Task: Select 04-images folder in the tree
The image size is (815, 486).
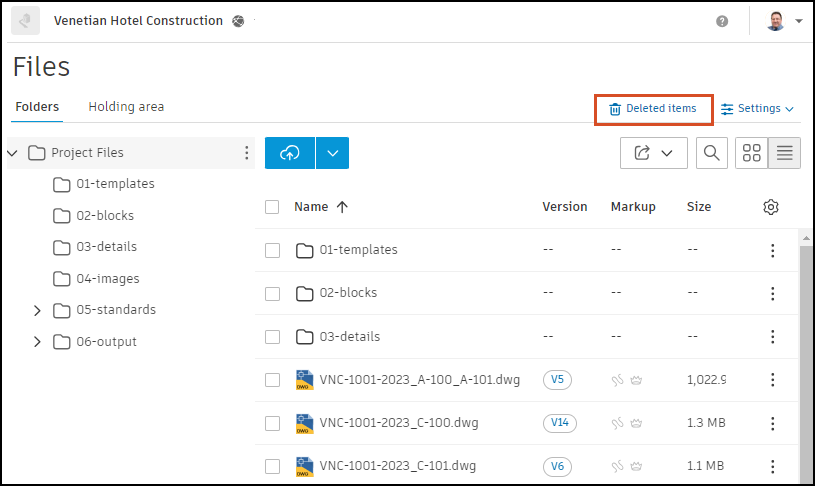Action: tap(107, 278)
